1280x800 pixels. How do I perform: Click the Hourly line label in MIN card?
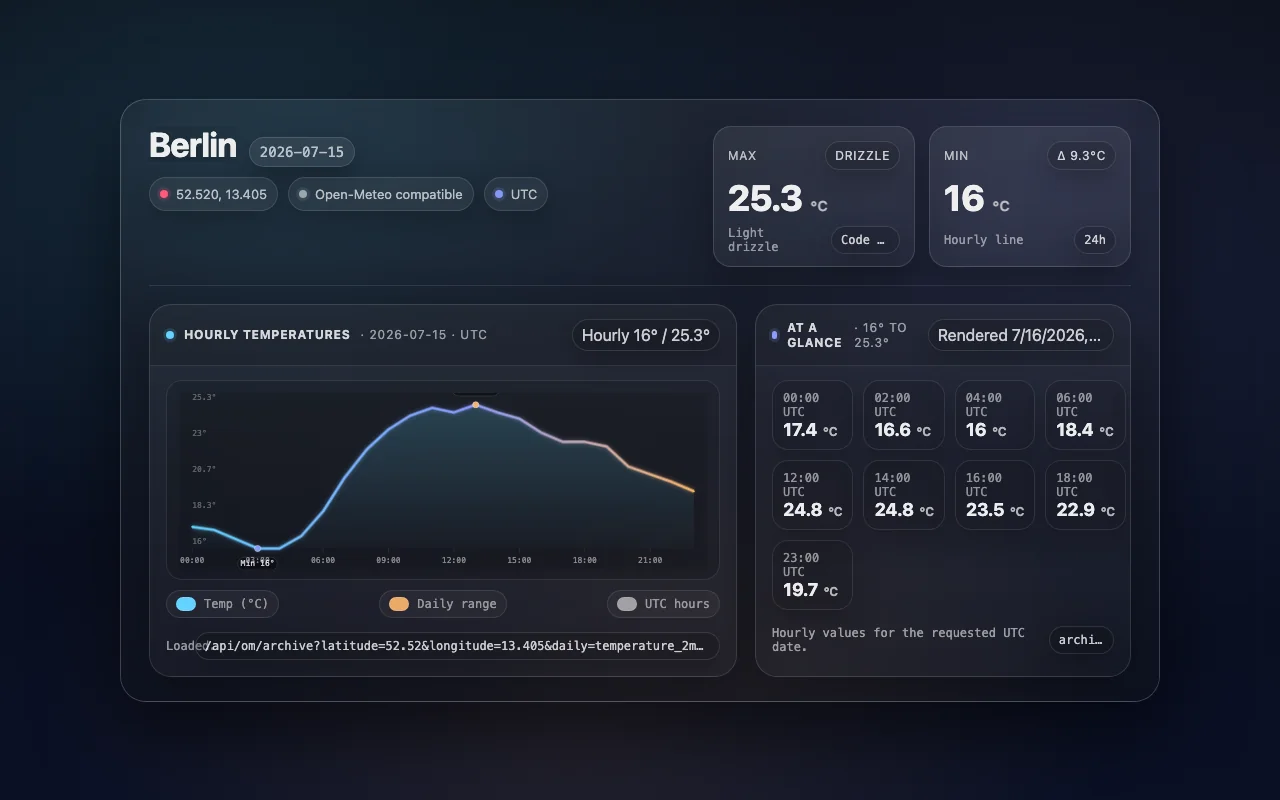tap(983, 240)
